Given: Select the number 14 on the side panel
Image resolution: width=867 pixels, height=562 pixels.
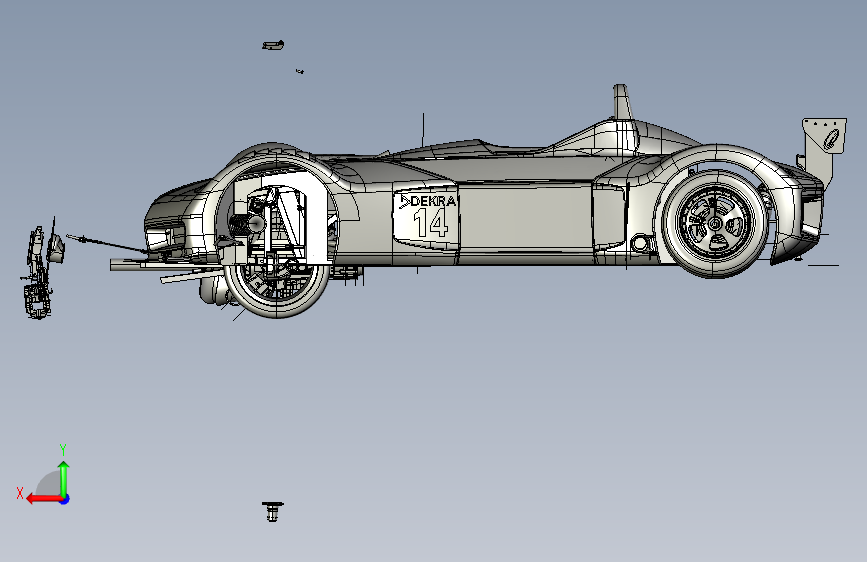Looking at the screenshot, I should coord(431,224).
